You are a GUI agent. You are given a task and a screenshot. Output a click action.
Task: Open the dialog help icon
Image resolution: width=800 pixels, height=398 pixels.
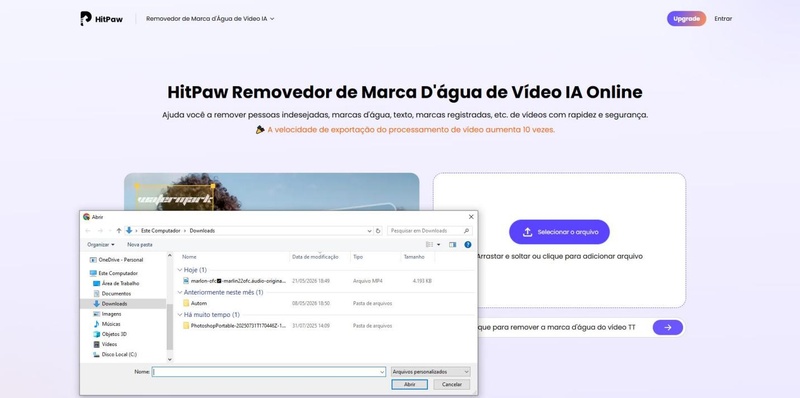tap(468, 245)
